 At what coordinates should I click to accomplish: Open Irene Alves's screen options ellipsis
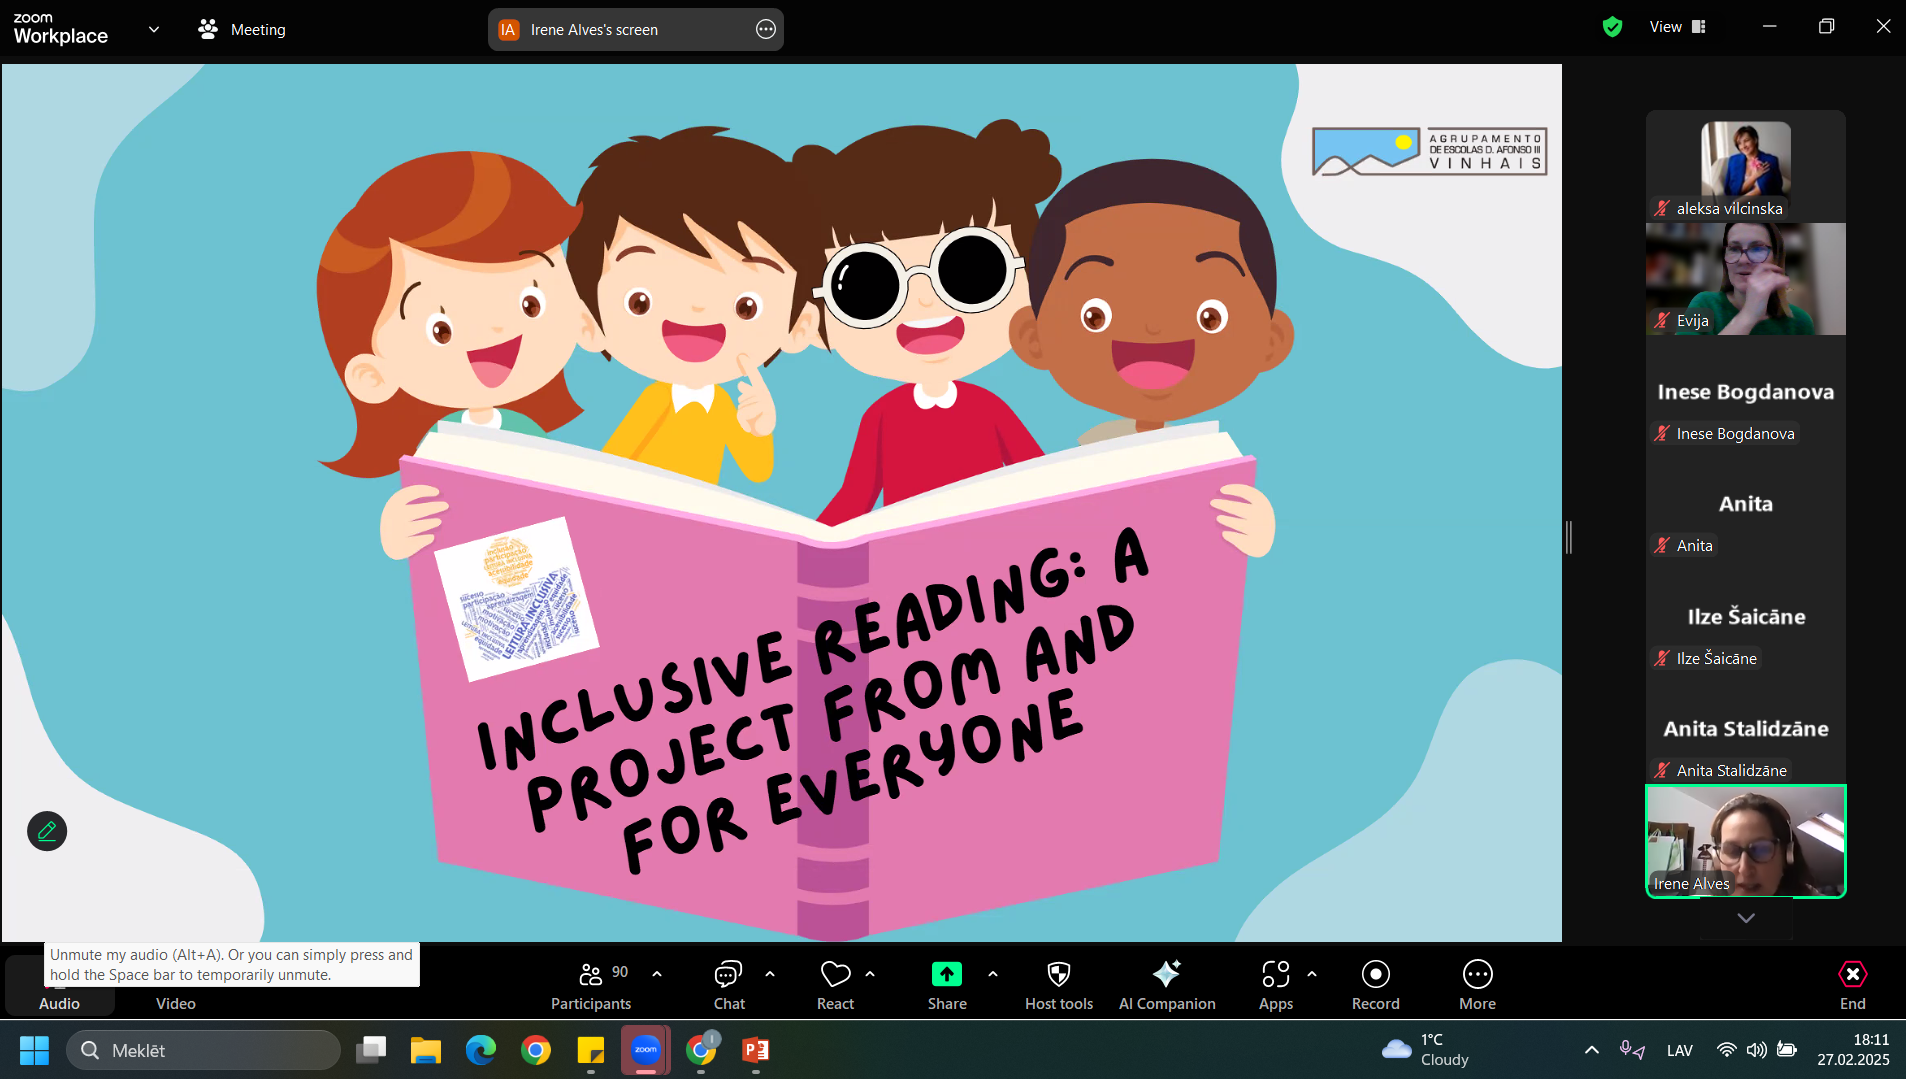766,30
